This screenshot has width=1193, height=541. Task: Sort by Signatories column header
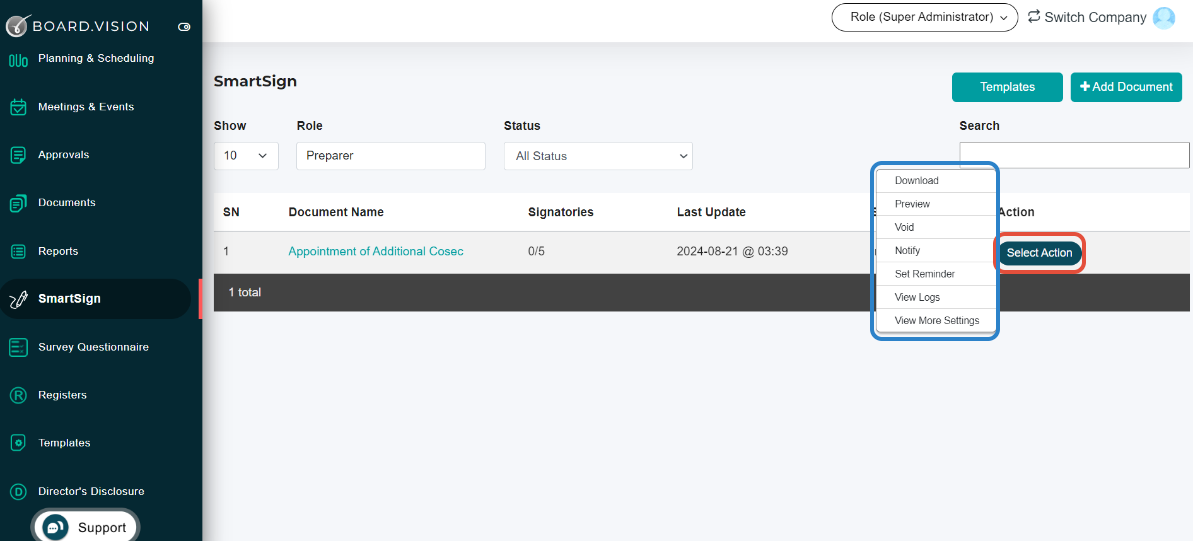tap(561, 212)
